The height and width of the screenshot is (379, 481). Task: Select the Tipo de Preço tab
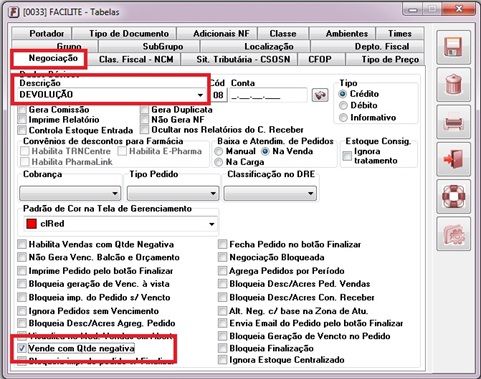coord(385,59)
